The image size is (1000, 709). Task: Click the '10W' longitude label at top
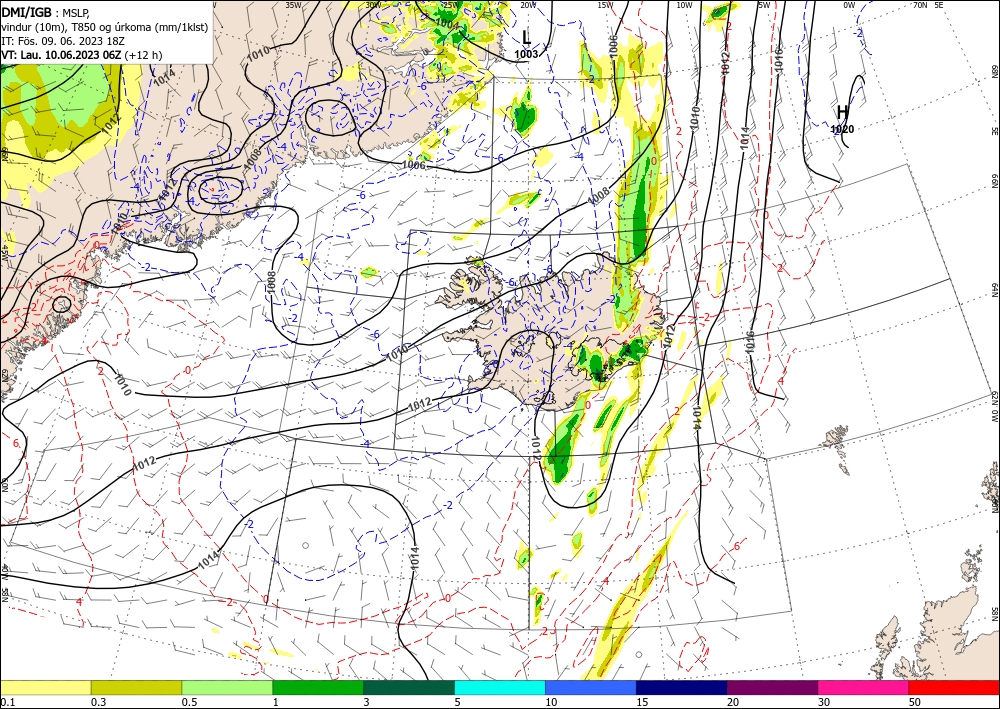pos(684,5)
